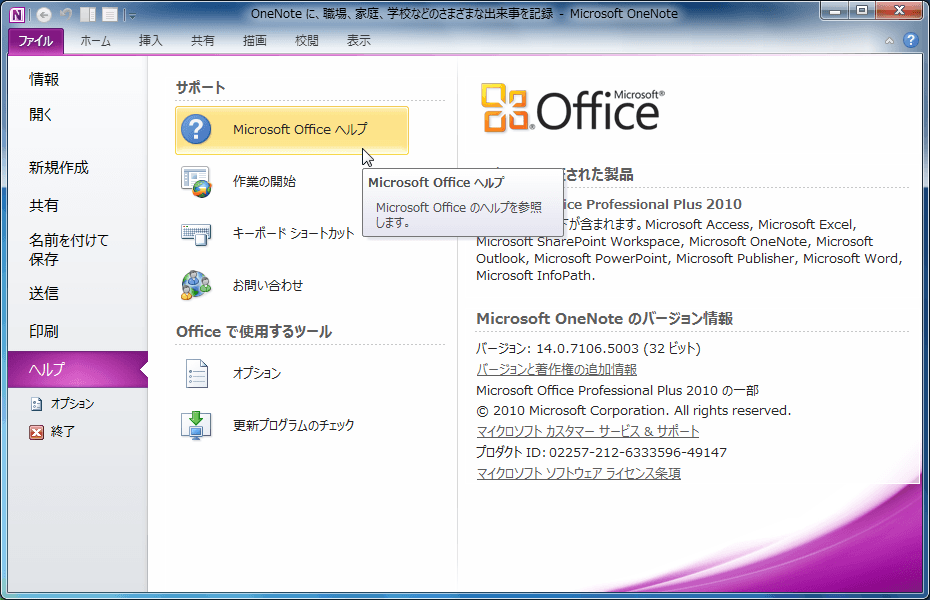Click the Full Page View icon
Image resolution: width=930 pixels, height=600 pixels.
pos(110,14)
